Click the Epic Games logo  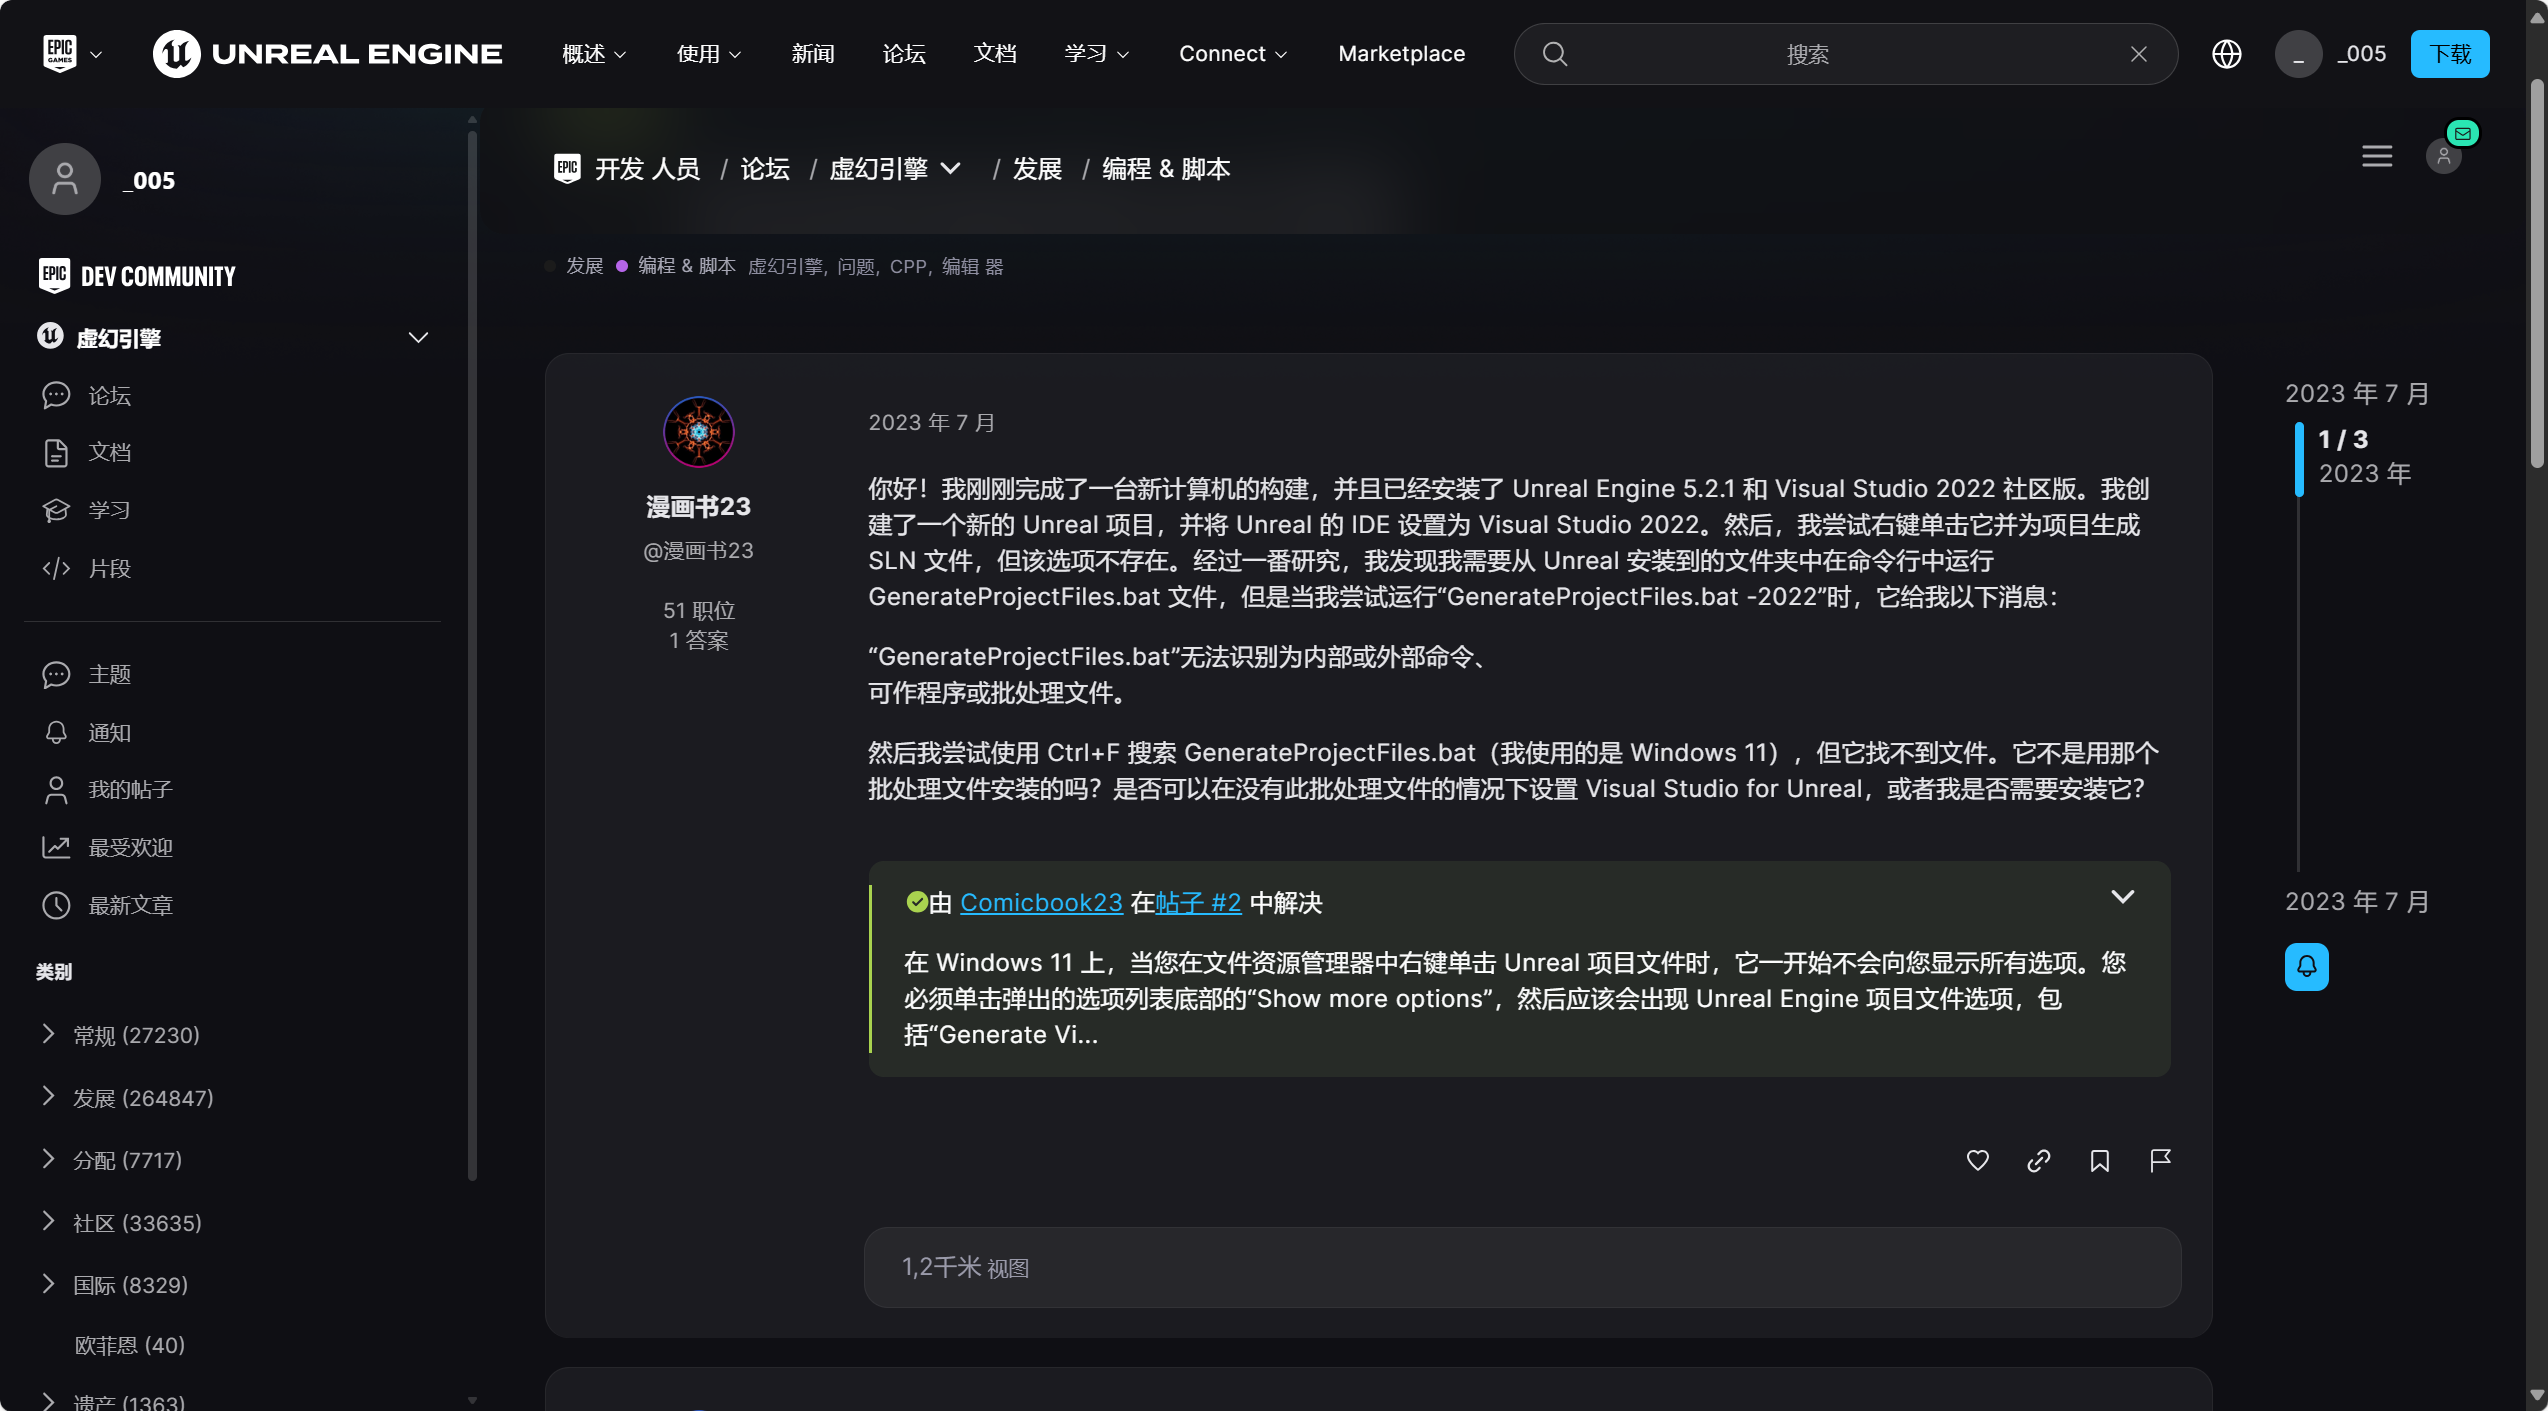tap(60, 53)
